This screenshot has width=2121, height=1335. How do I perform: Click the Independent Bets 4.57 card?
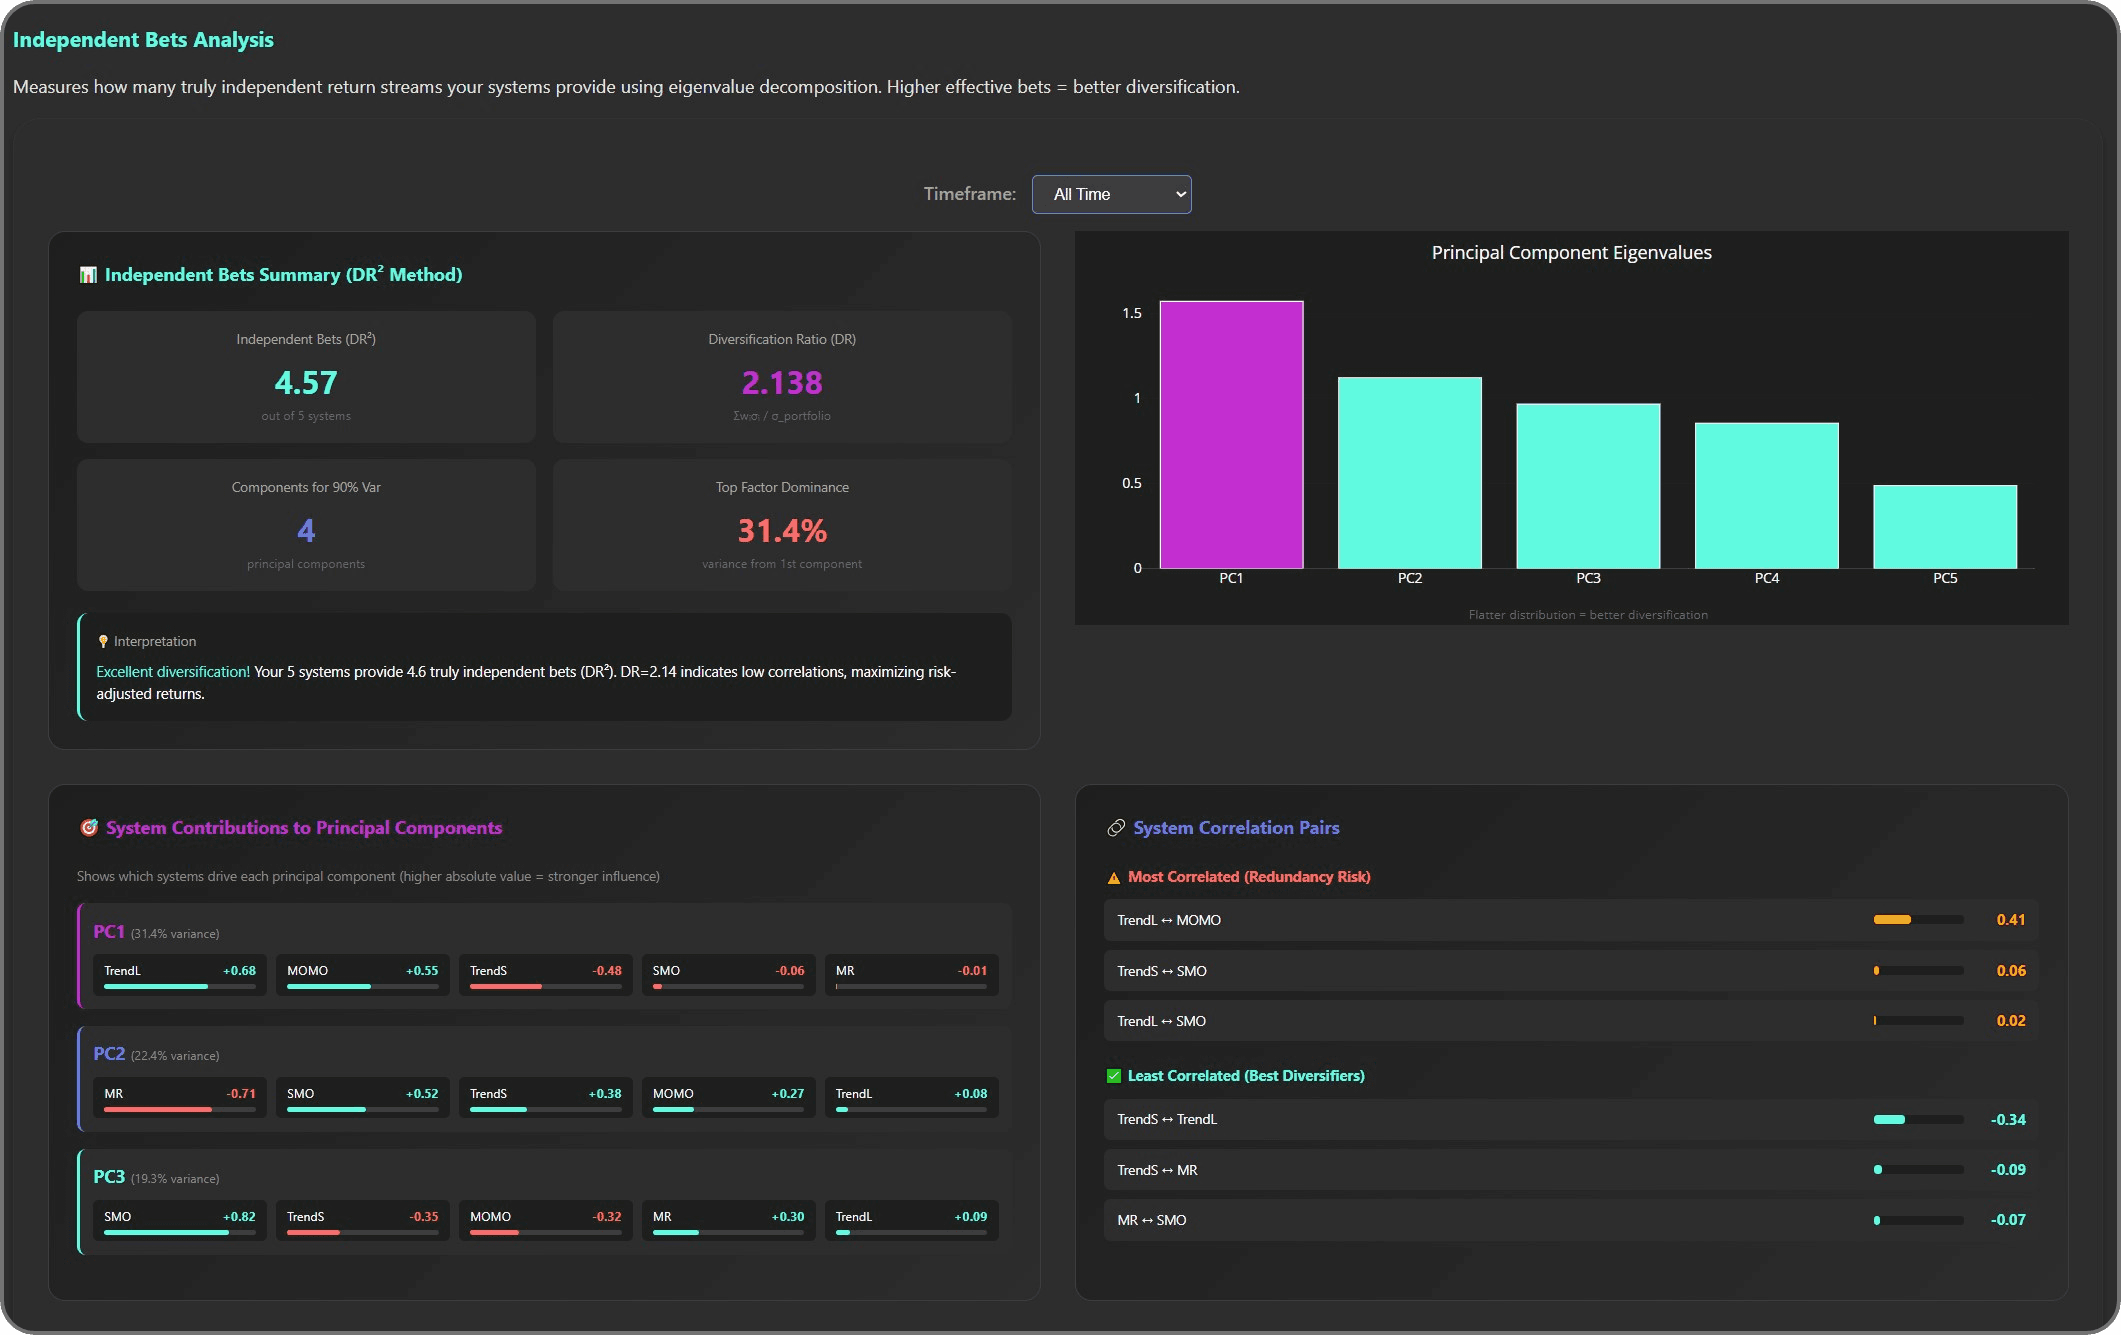(x=306, y=377)
